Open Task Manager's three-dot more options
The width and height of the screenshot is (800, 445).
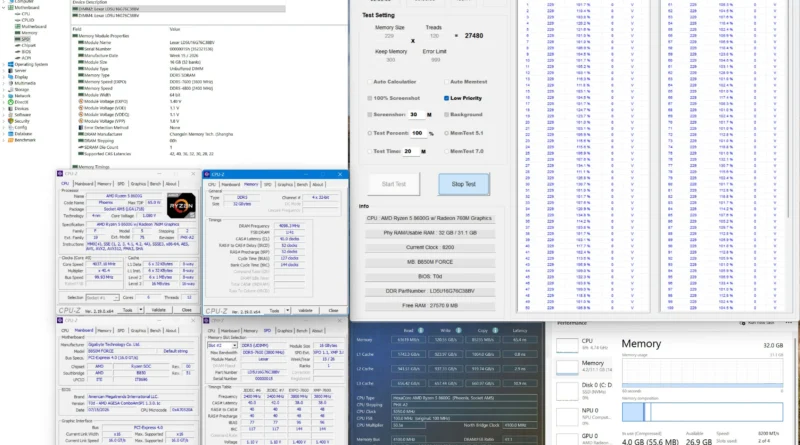[789, 323]
